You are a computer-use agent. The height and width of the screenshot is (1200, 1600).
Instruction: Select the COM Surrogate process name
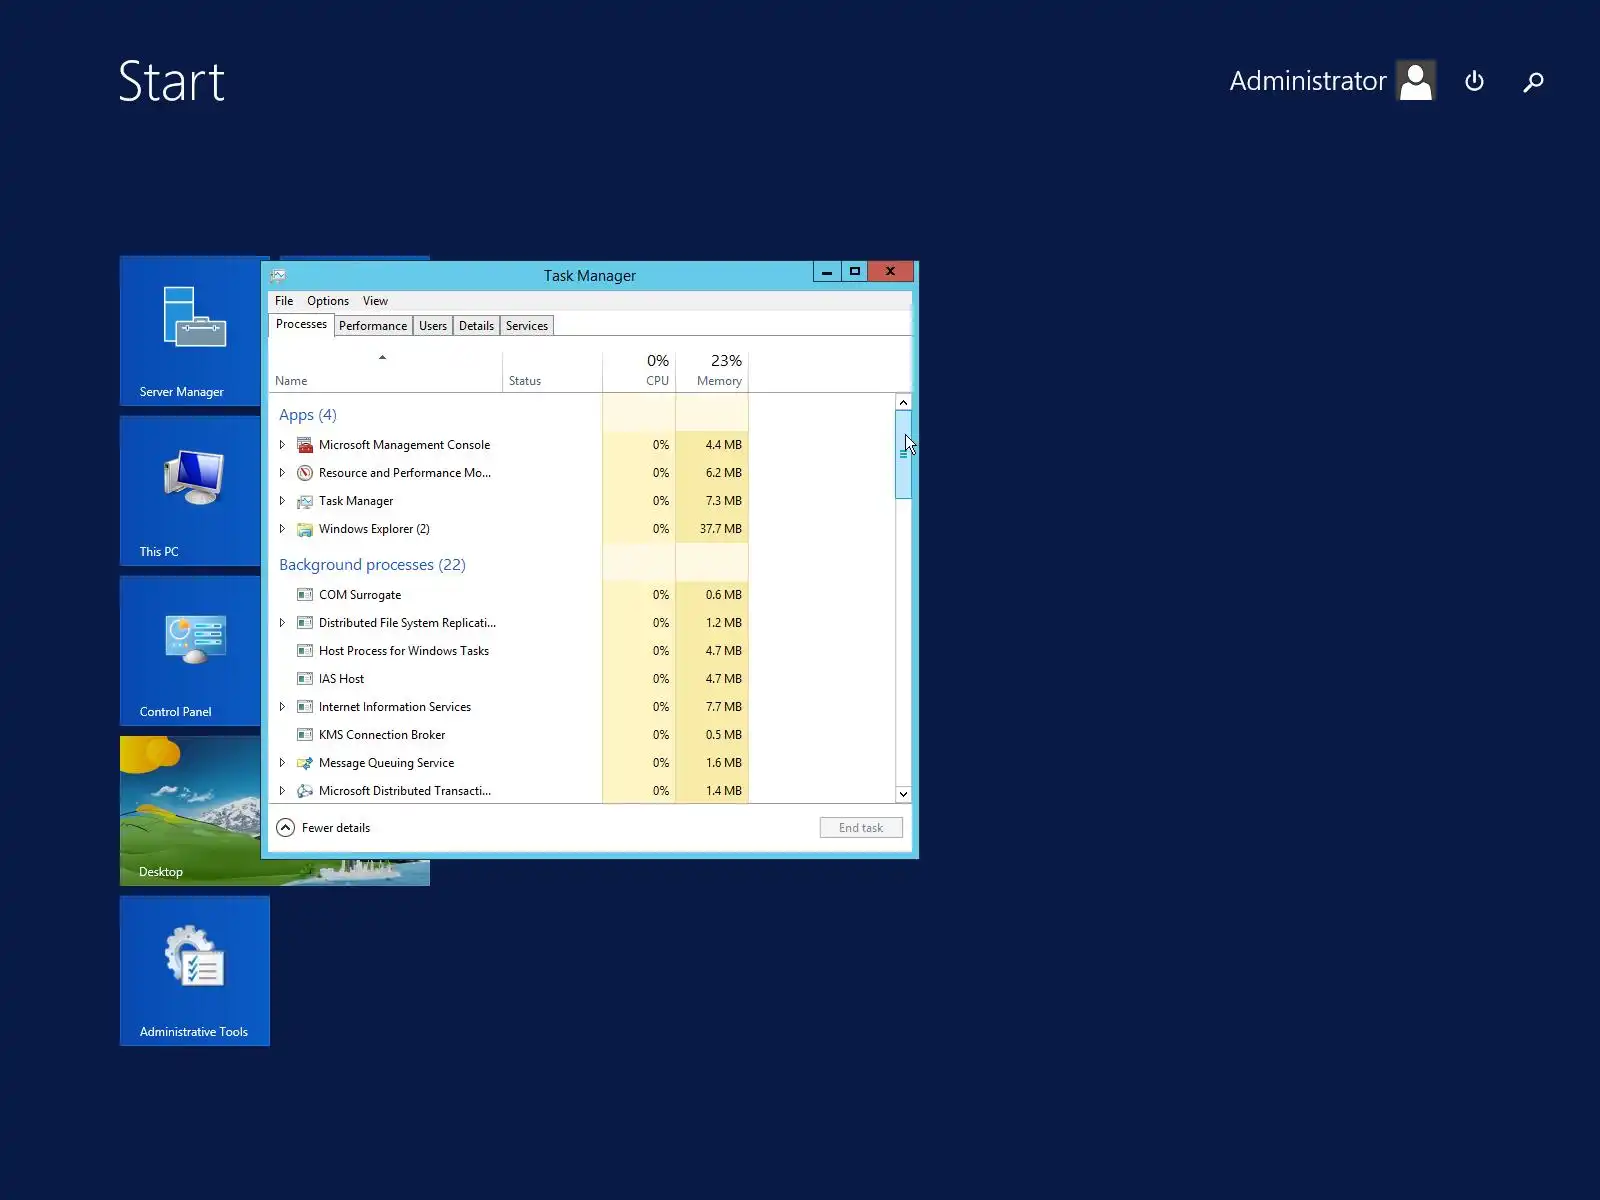tap(360, 595)
